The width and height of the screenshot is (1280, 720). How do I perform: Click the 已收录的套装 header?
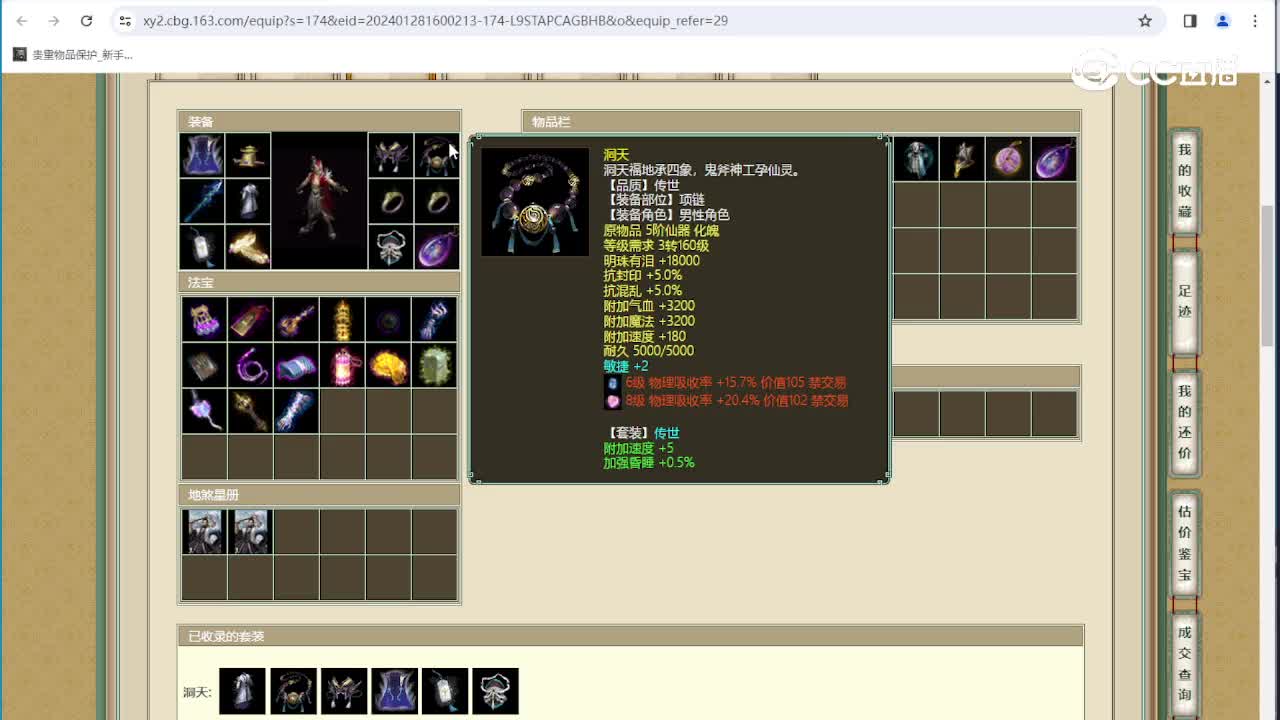(630, 636)
